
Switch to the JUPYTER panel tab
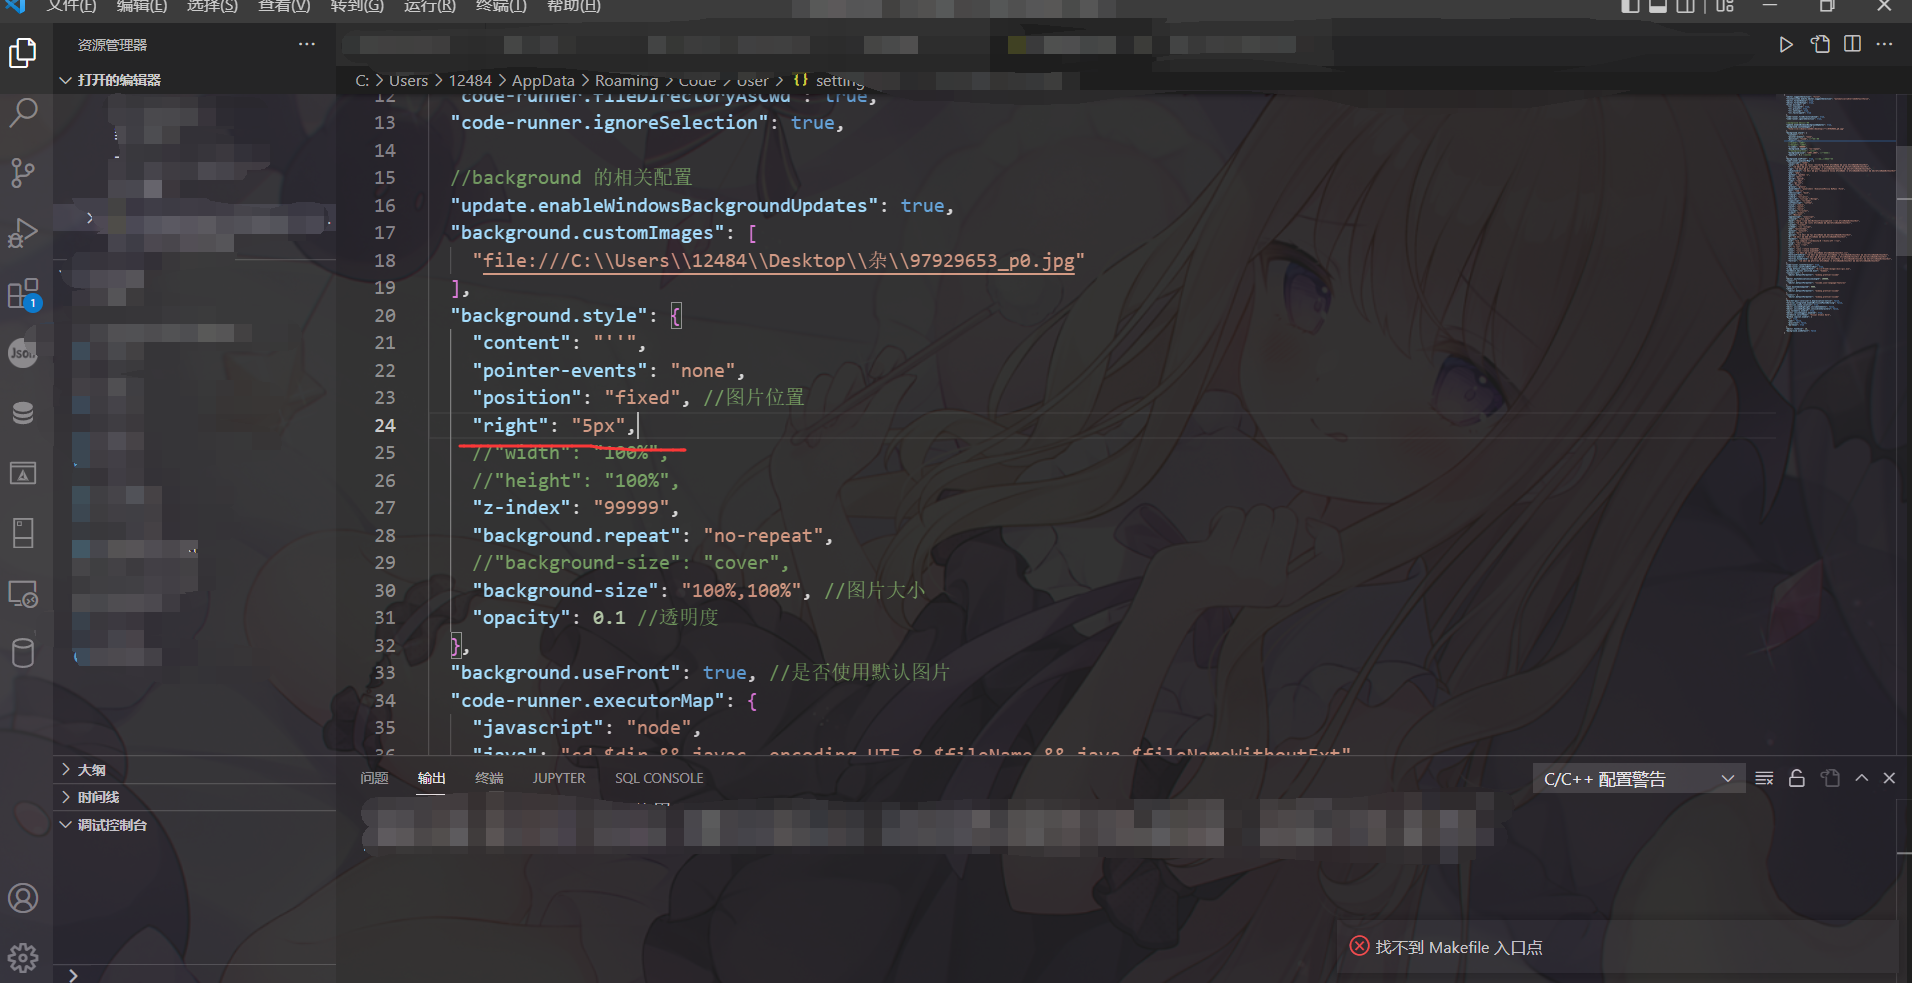[559, 778]
